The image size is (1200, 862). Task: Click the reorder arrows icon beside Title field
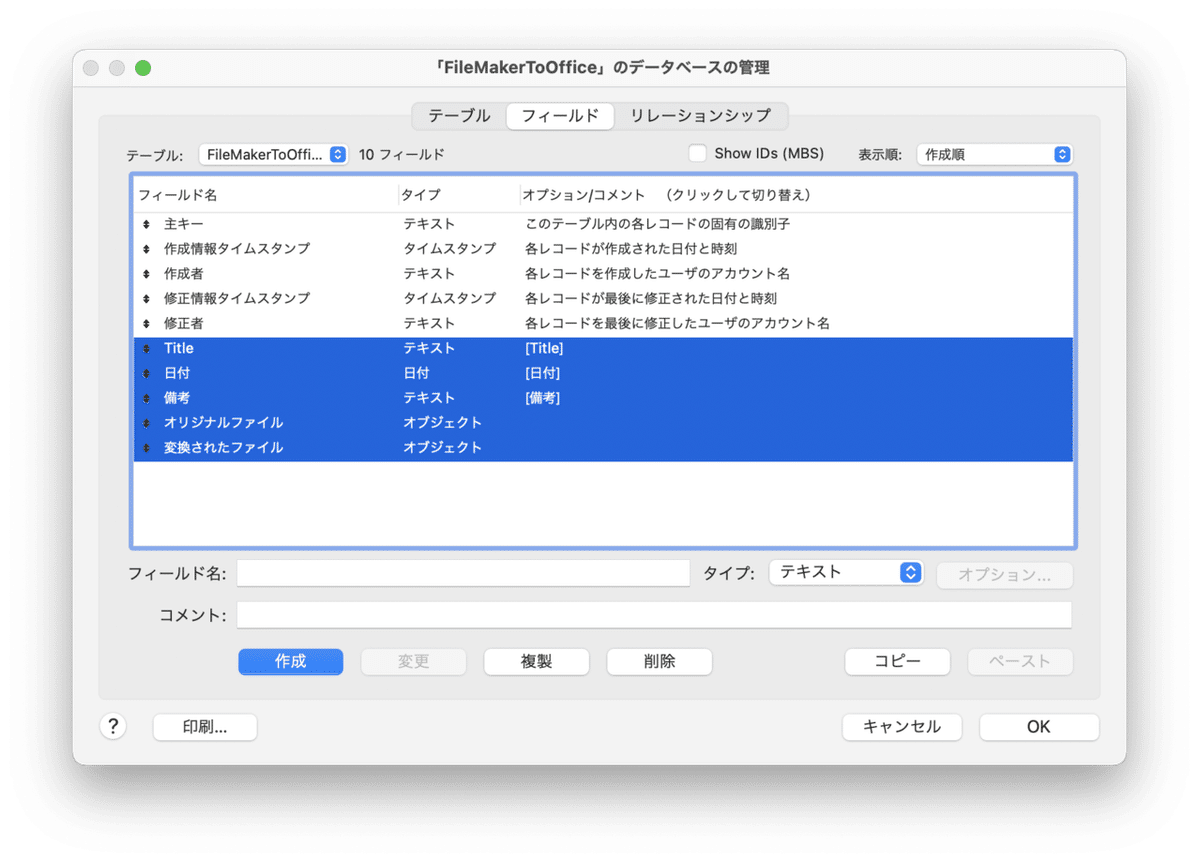click(x=146, y=347)
